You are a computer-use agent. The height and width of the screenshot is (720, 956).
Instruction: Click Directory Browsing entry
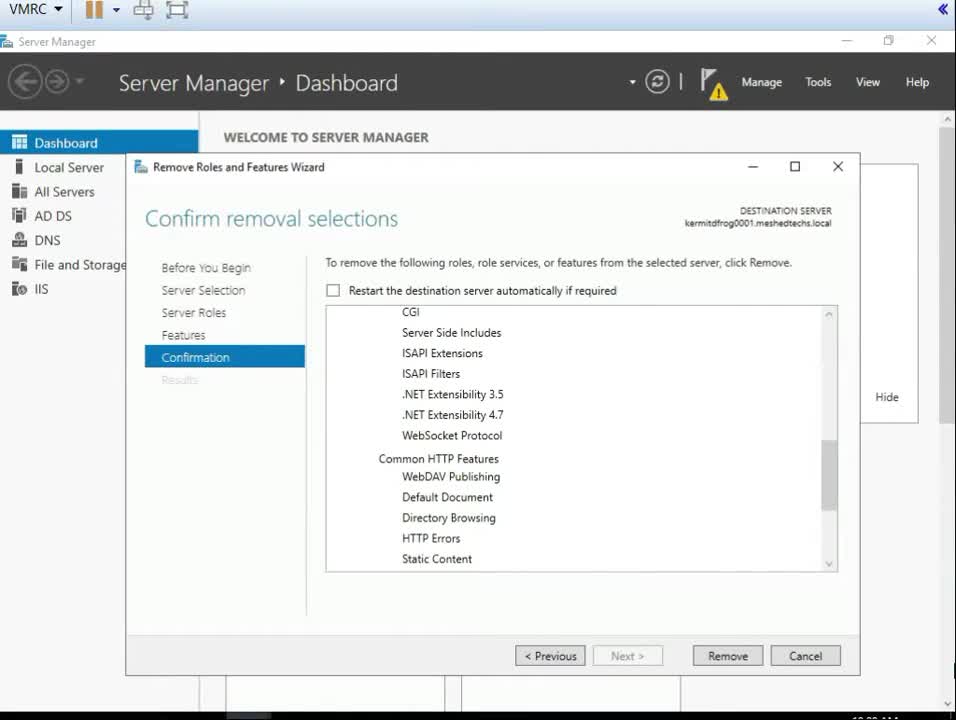pos(448,518)
